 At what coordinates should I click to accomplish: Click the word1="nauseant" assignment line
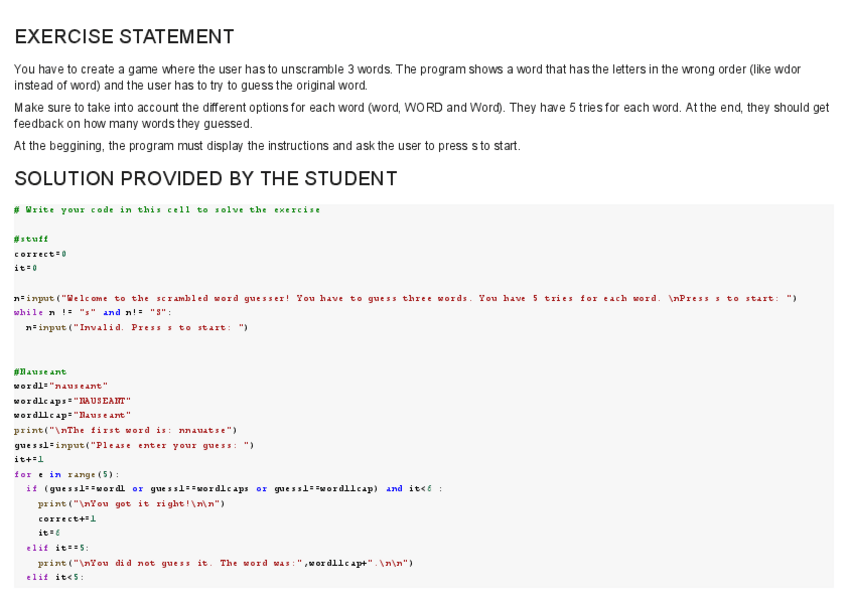click(x=60, y=386)
